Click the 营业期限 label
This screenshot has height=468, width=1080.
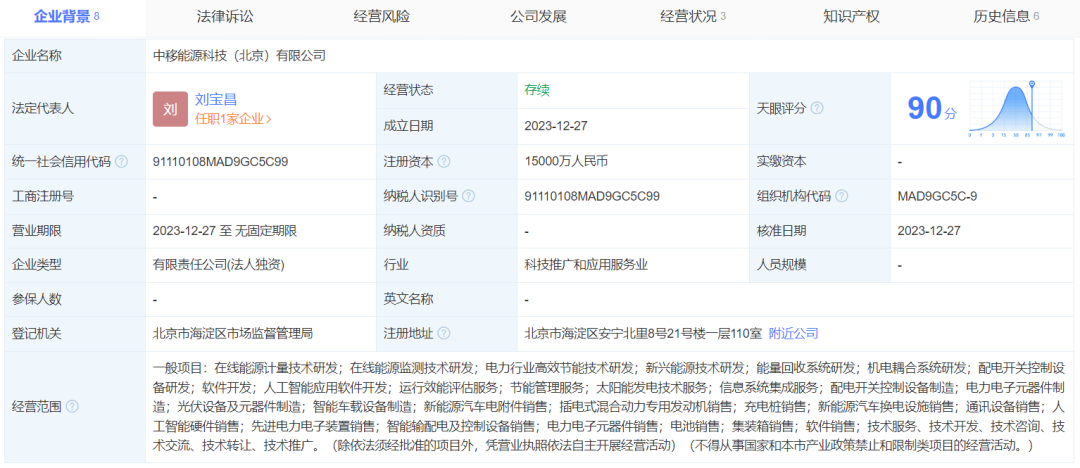pyautogui.click(x=37, y=231)
